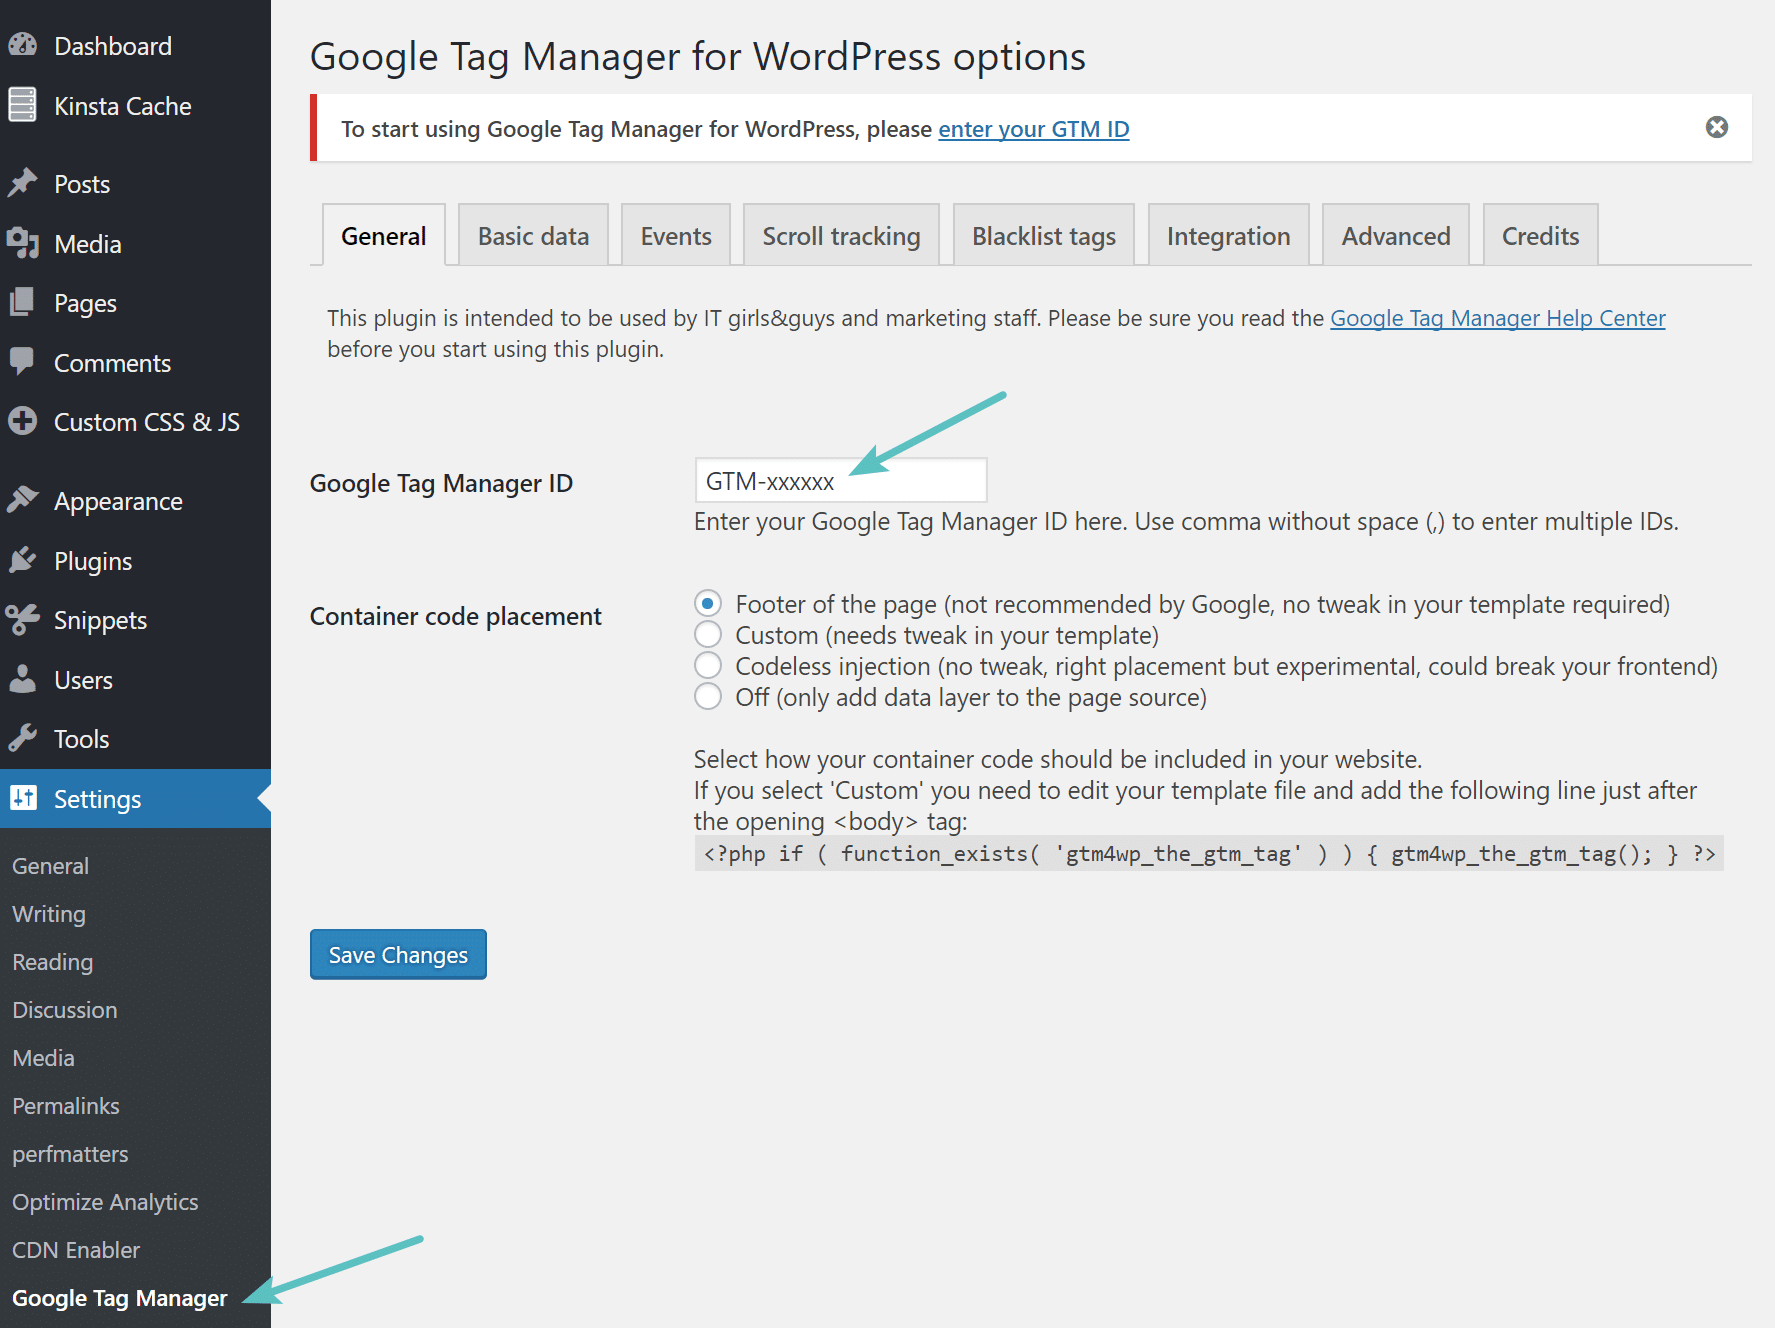Screen dimensions: 1775x1328
Task: Switch to Scroll tracking tab
Action: pos(841,236)
